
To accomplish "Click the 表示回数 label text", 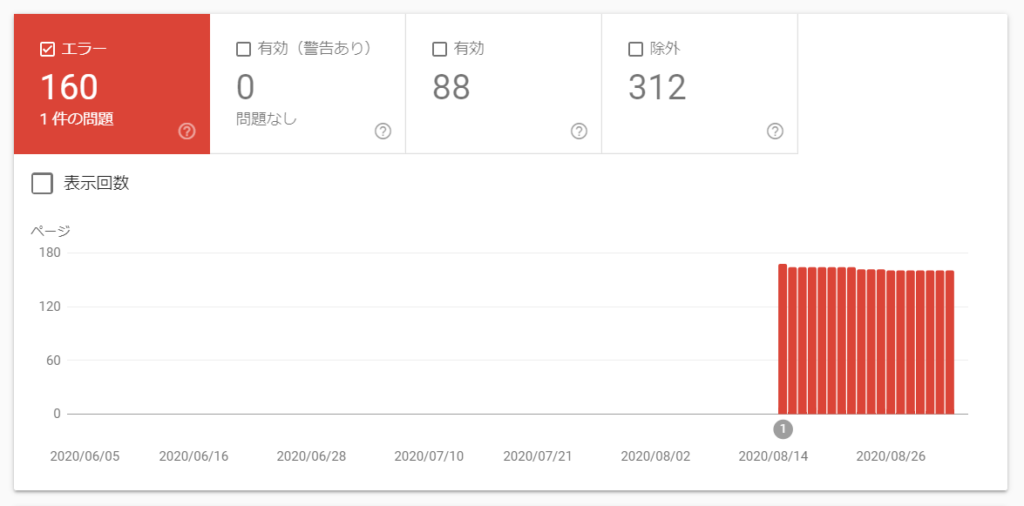I will coord(96,183).
